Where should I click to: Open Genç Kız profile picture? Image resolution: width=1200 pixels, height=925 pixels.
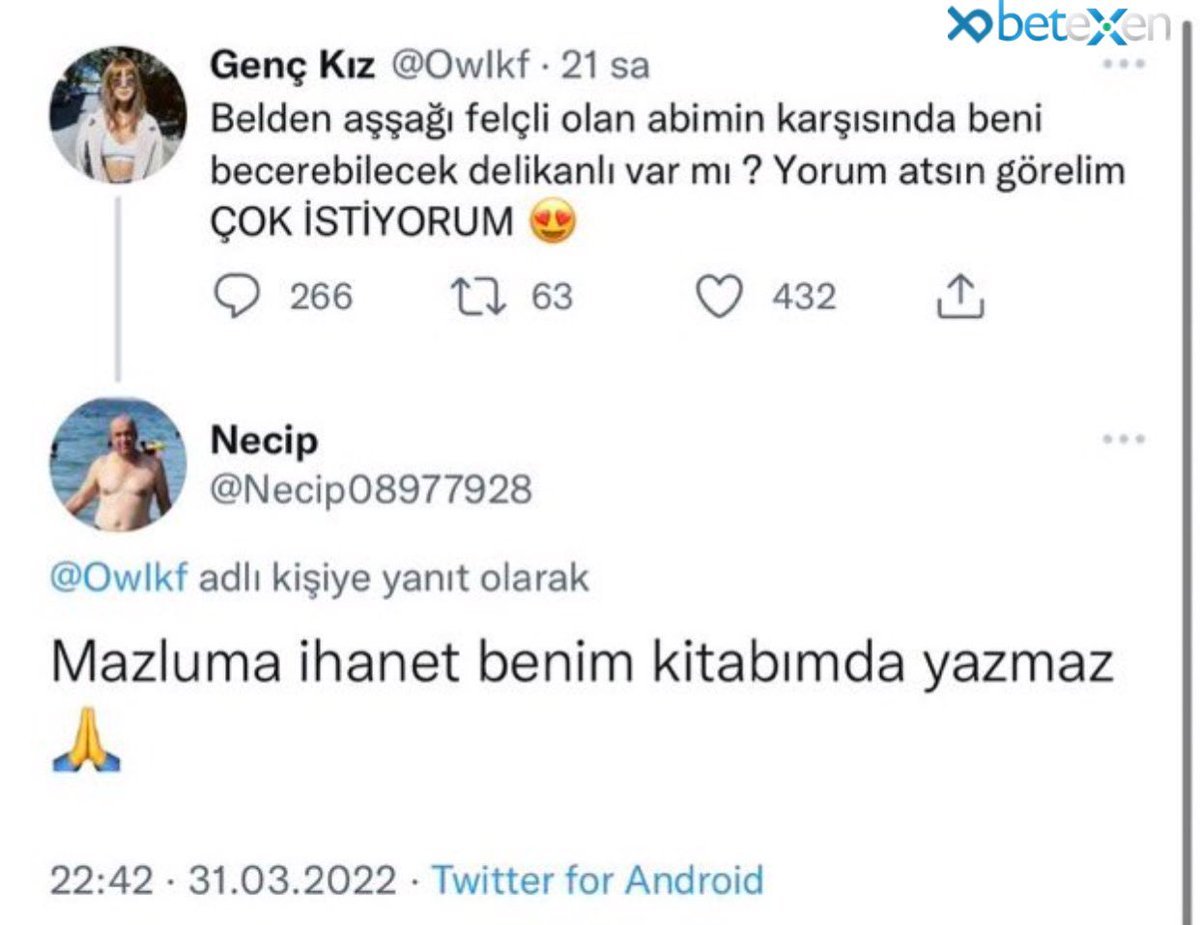(118, 113)
